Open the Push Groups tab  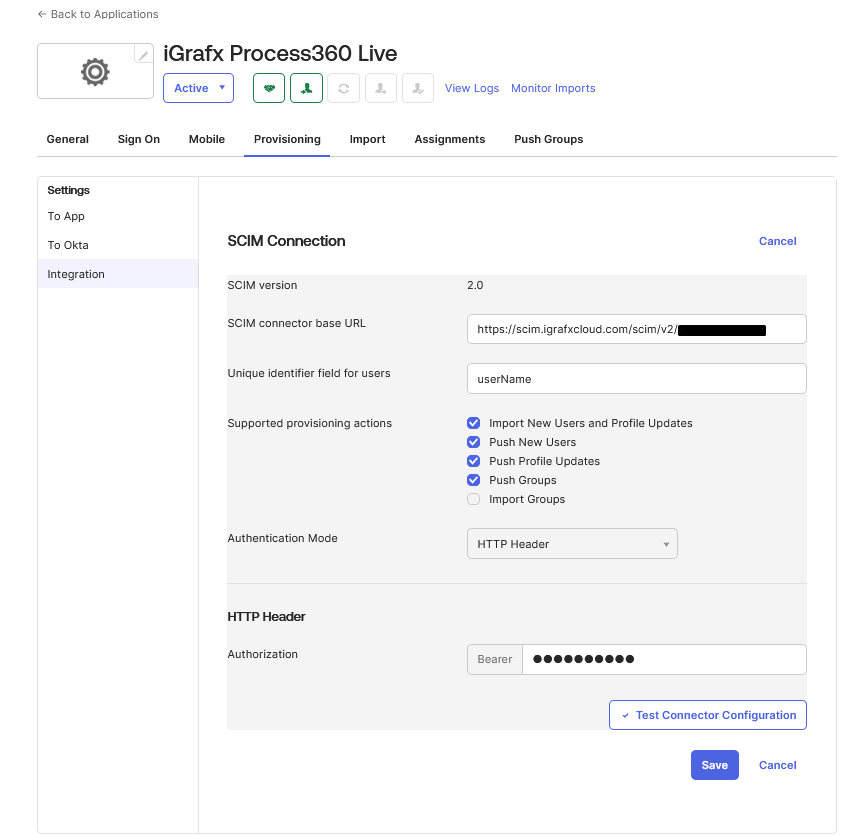click(x=548, y=139)
